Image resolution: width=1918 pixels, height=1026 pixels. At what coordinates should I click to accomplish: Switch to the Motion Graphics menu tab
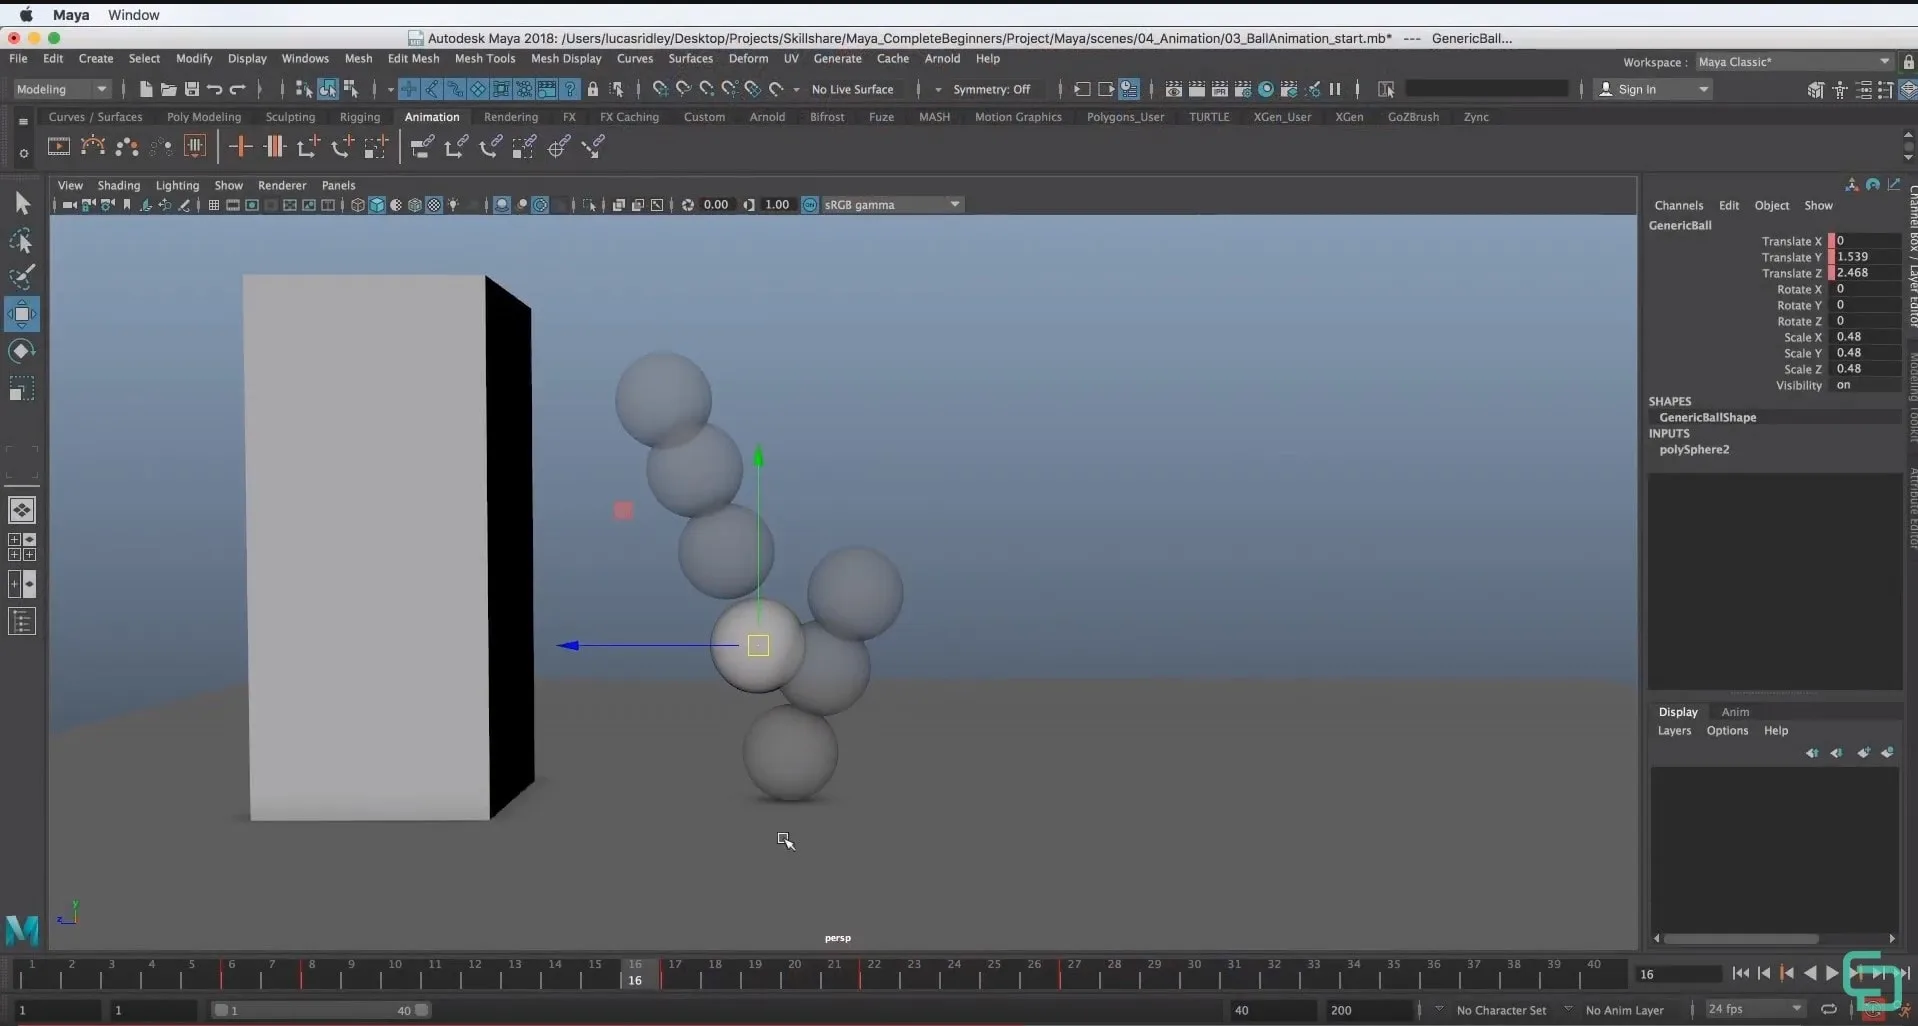pyautogui.click(x=1016, y=117)
